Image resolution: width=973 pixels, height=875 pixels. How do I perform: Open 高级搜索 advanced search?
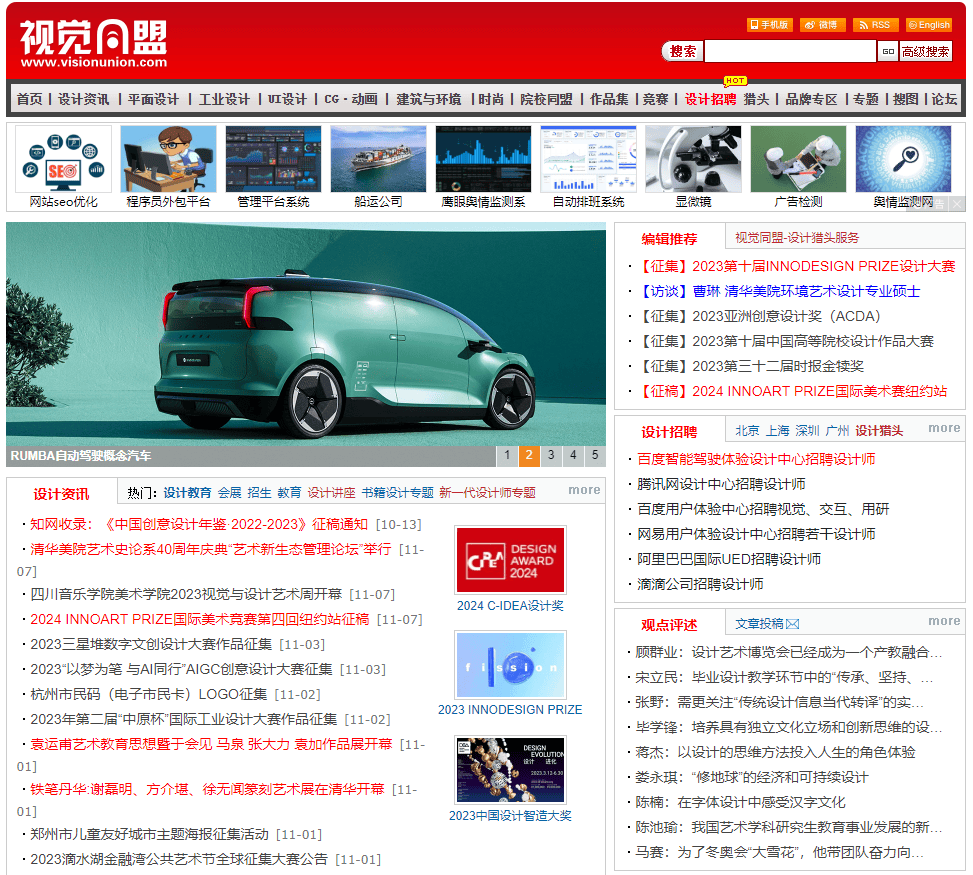tap(925, 51)
